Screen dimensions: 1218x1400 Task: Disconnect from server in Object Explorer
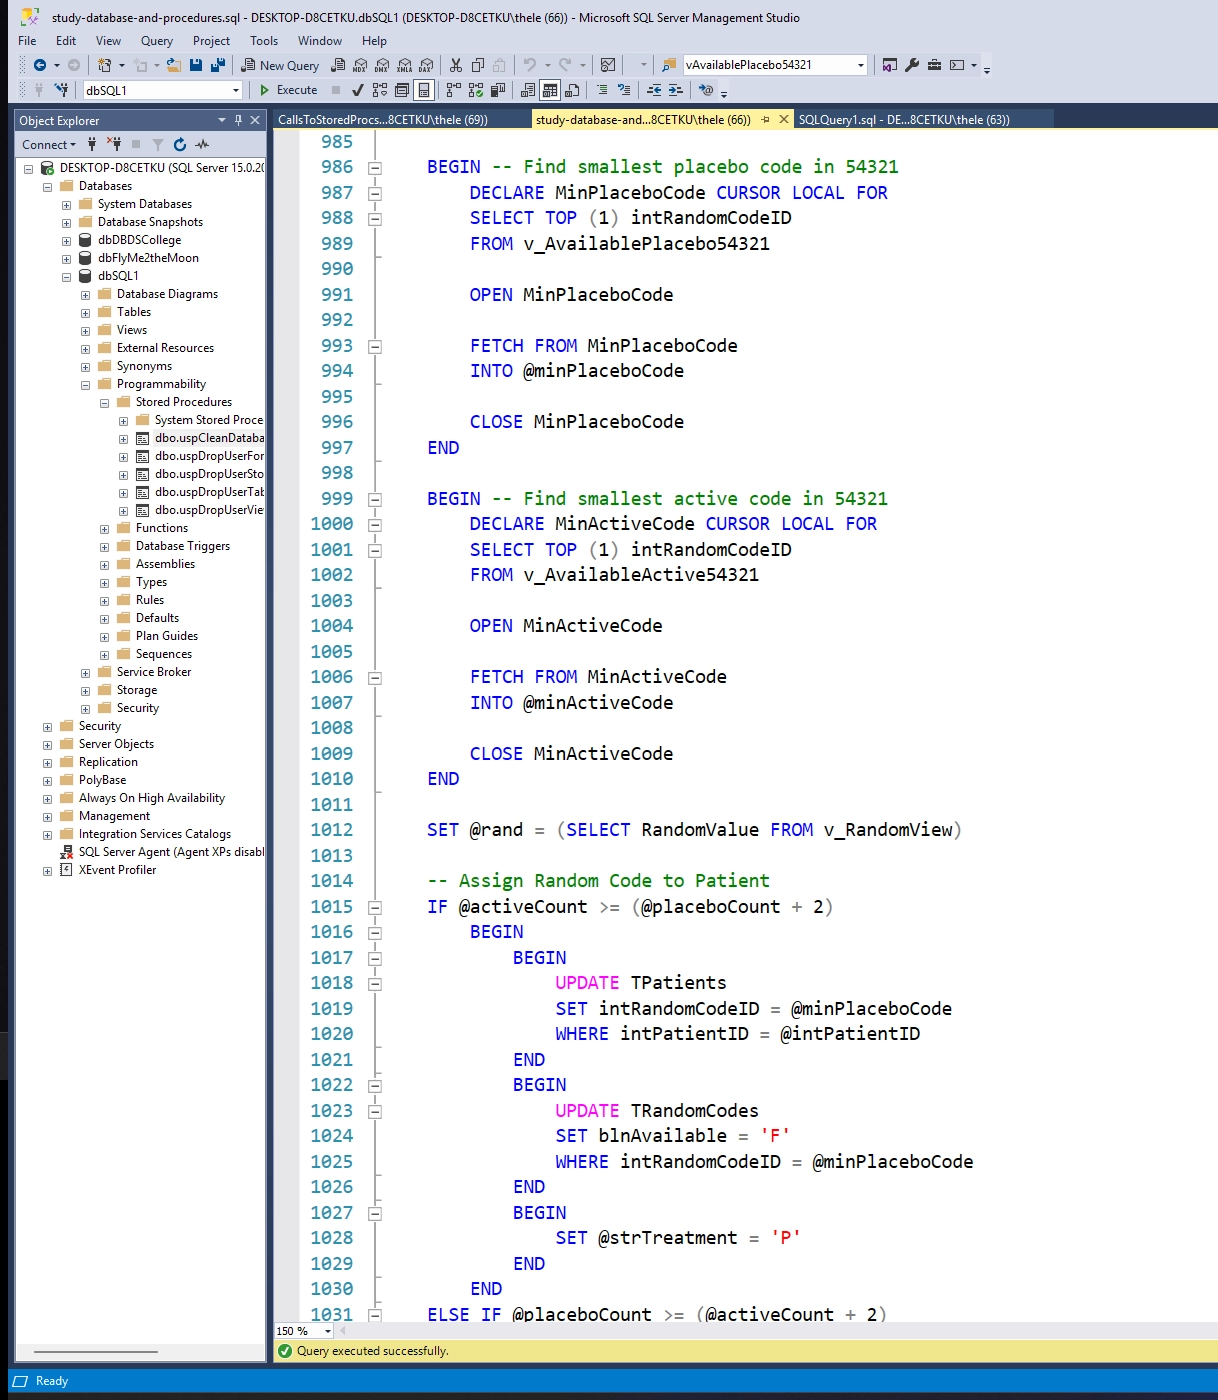coord(116,144)
